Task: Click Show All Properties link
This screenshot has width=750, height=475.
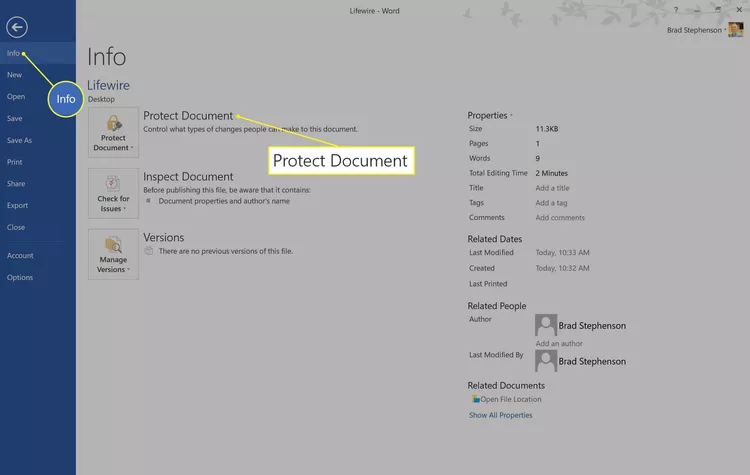Action: coord(500,415)
